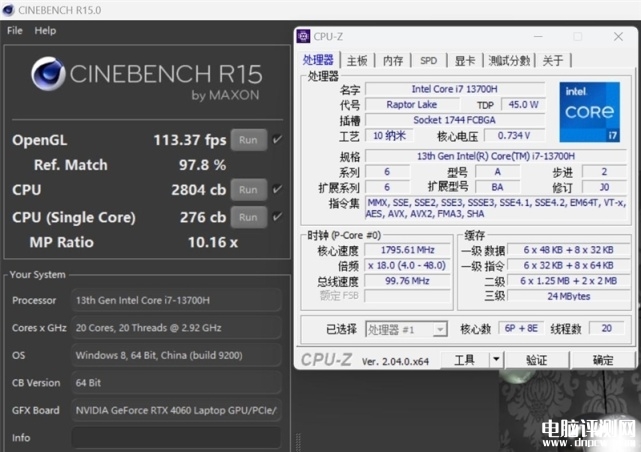Click the 指令集 instruction list text
The width and height of the screenshot is (641, 452).
[x=496, y=208]
